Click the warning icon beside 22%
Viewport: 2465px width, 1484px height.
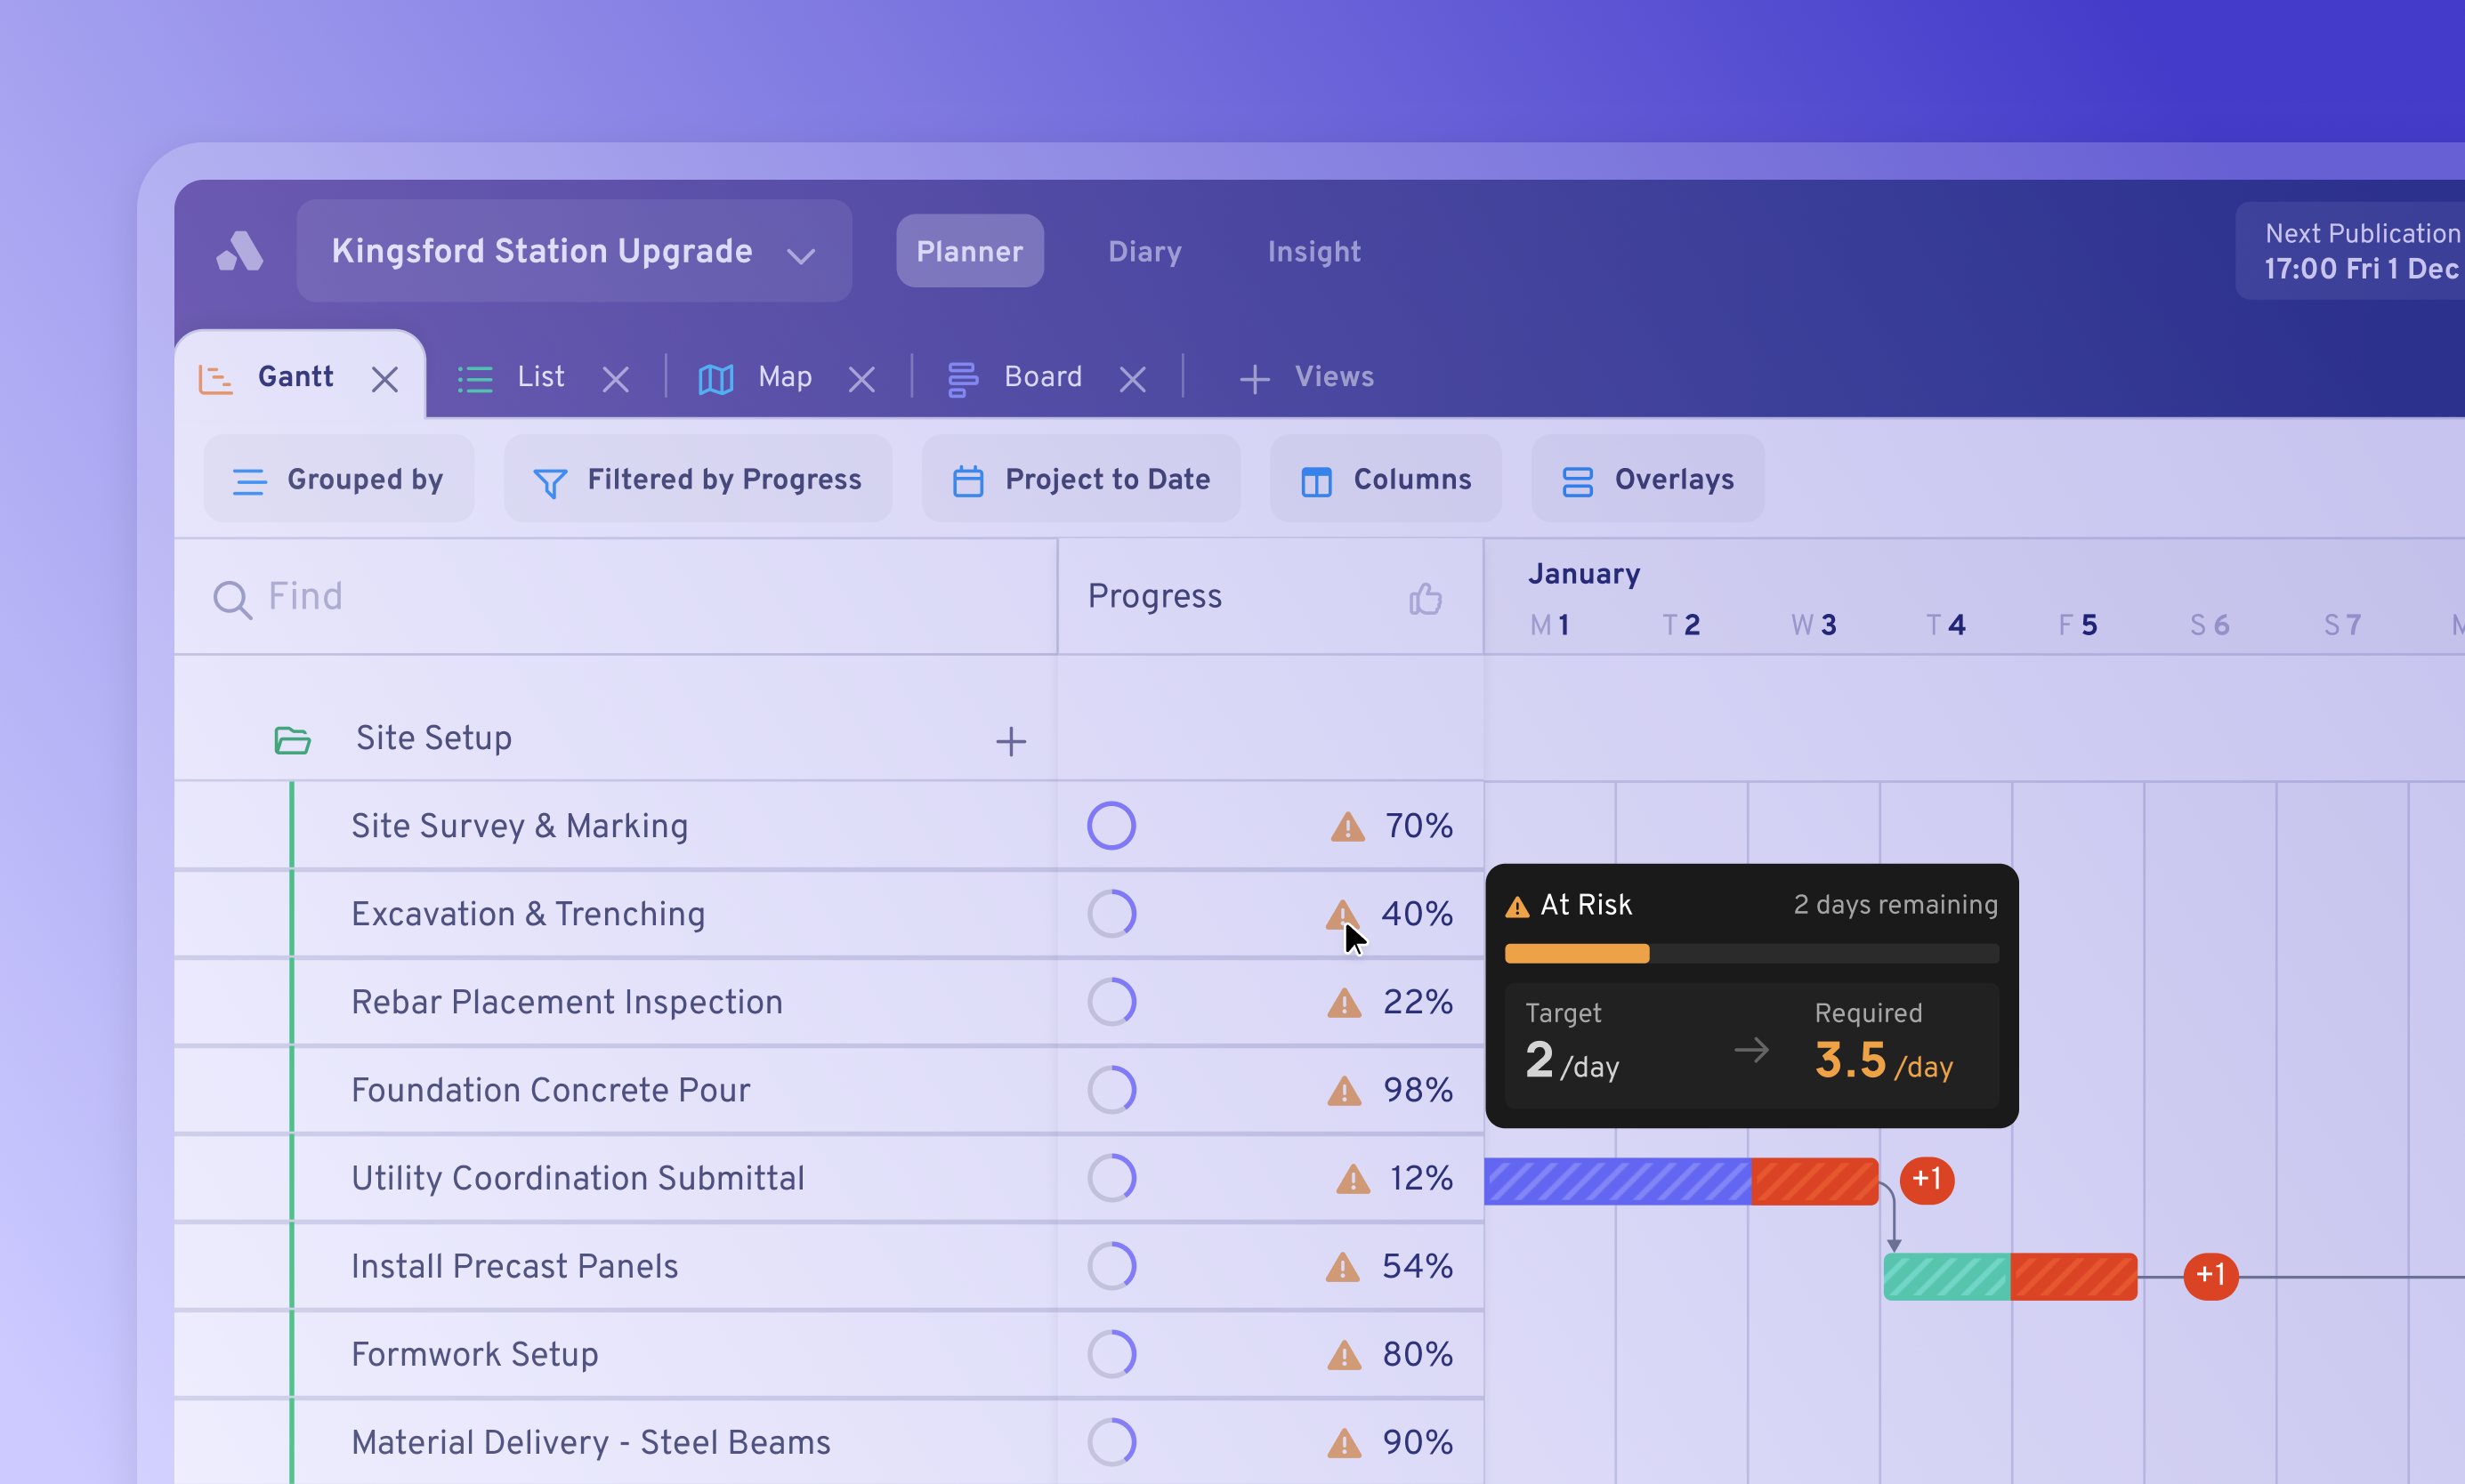tap(1344, 1003)
